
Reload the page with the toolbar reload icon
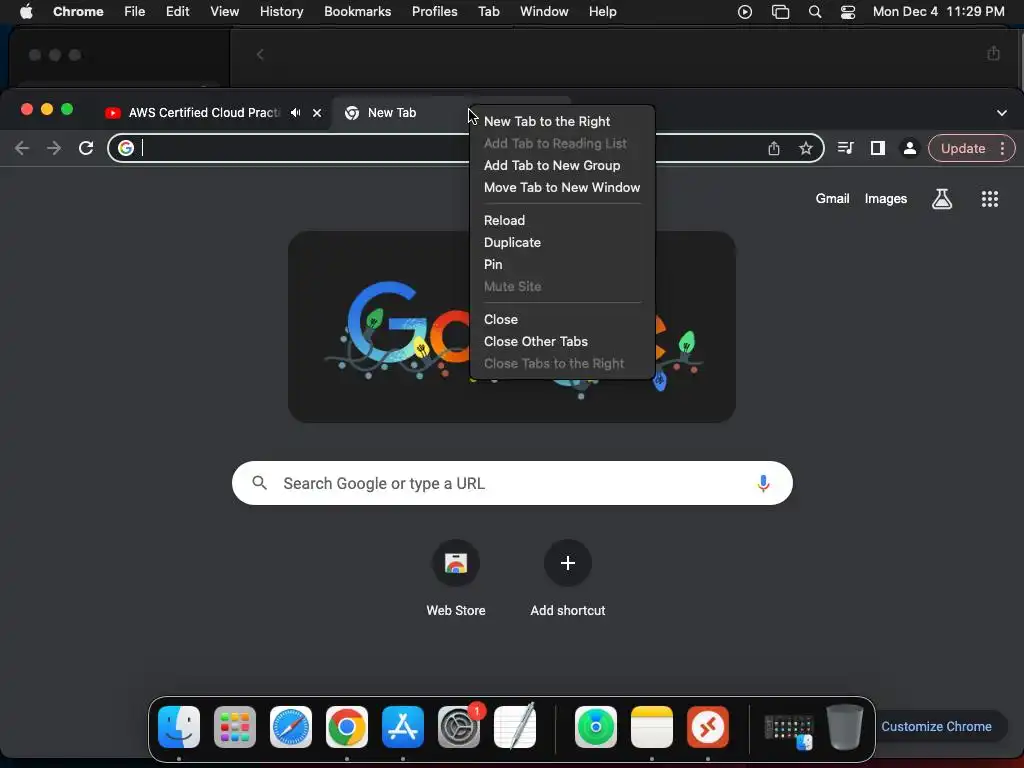tap(86, 148)
